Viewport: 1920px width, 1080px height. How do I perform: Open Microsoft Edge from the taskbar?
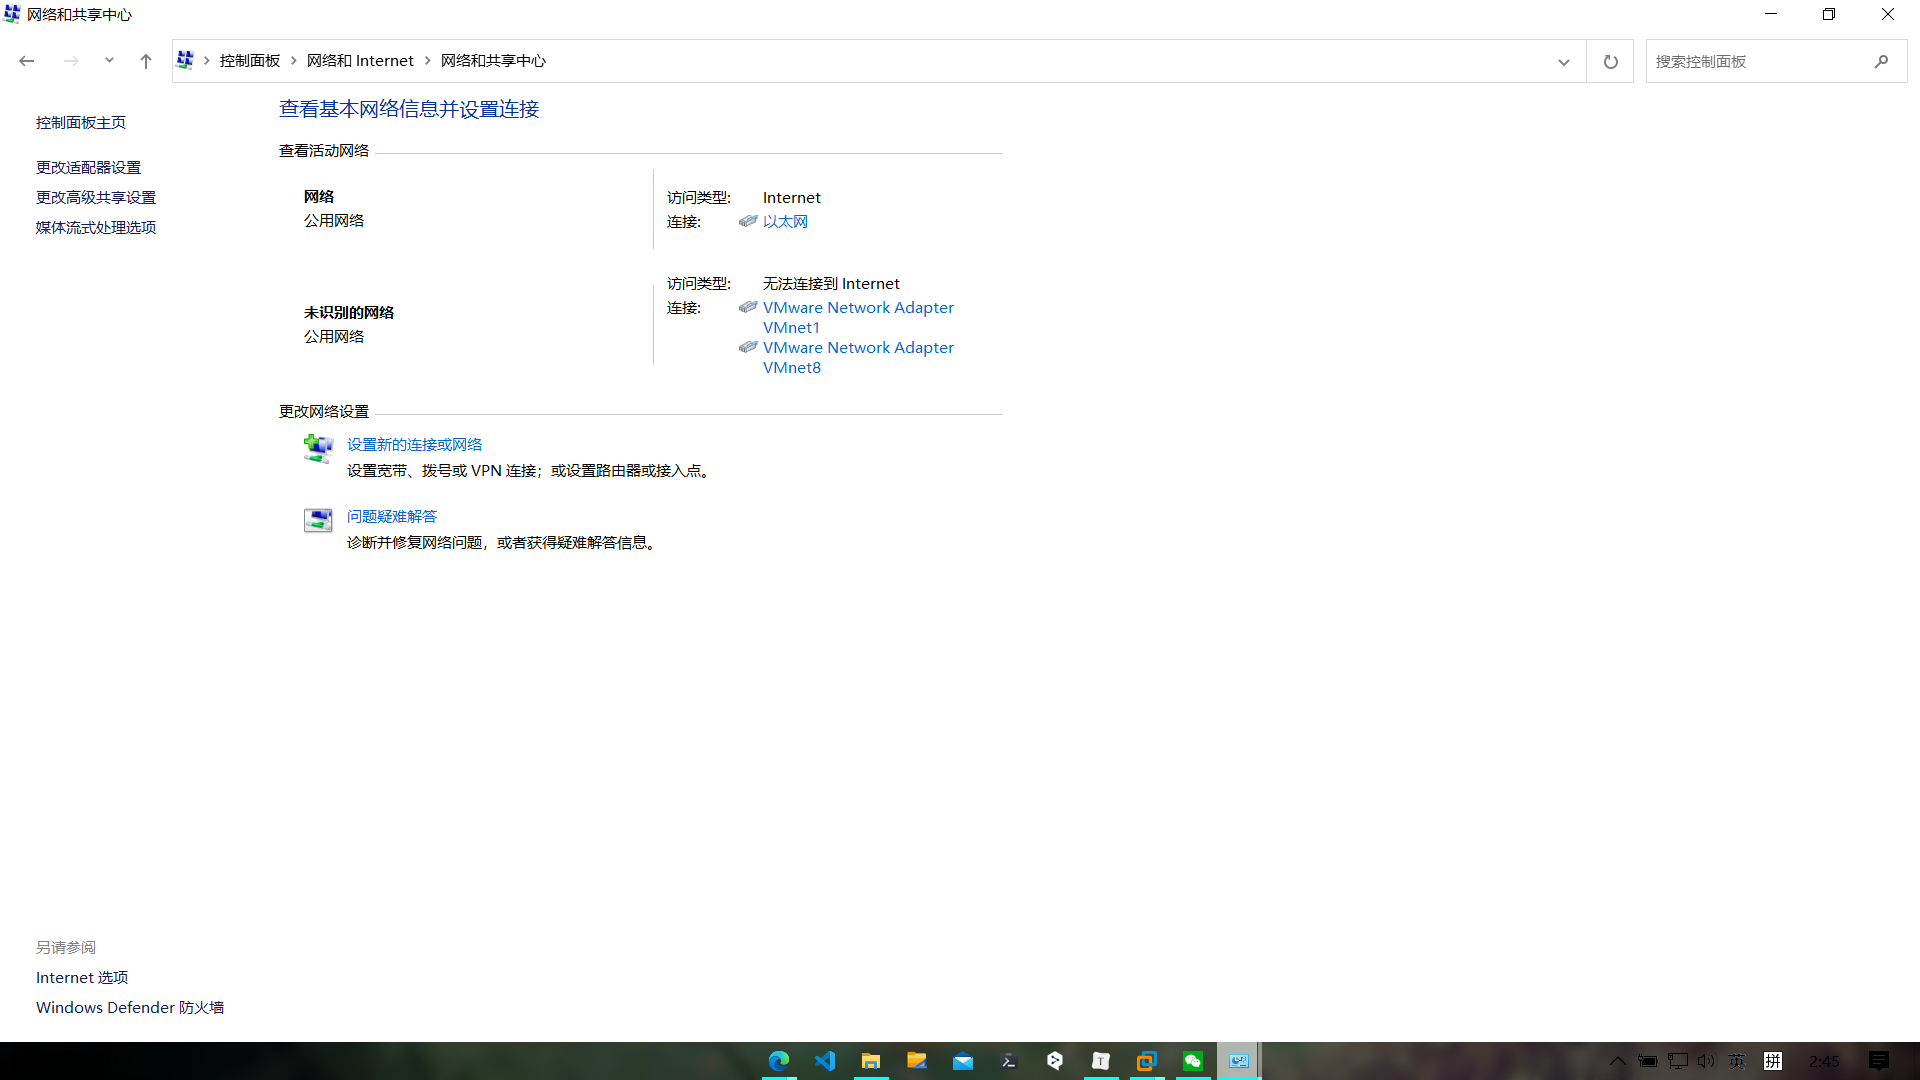779,1061
